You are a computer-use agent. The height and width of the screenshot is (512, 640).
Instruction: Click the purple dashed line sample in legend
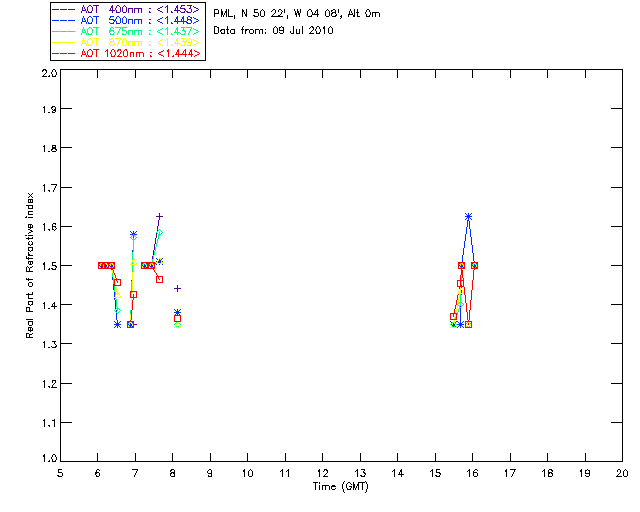click(64, 9)
